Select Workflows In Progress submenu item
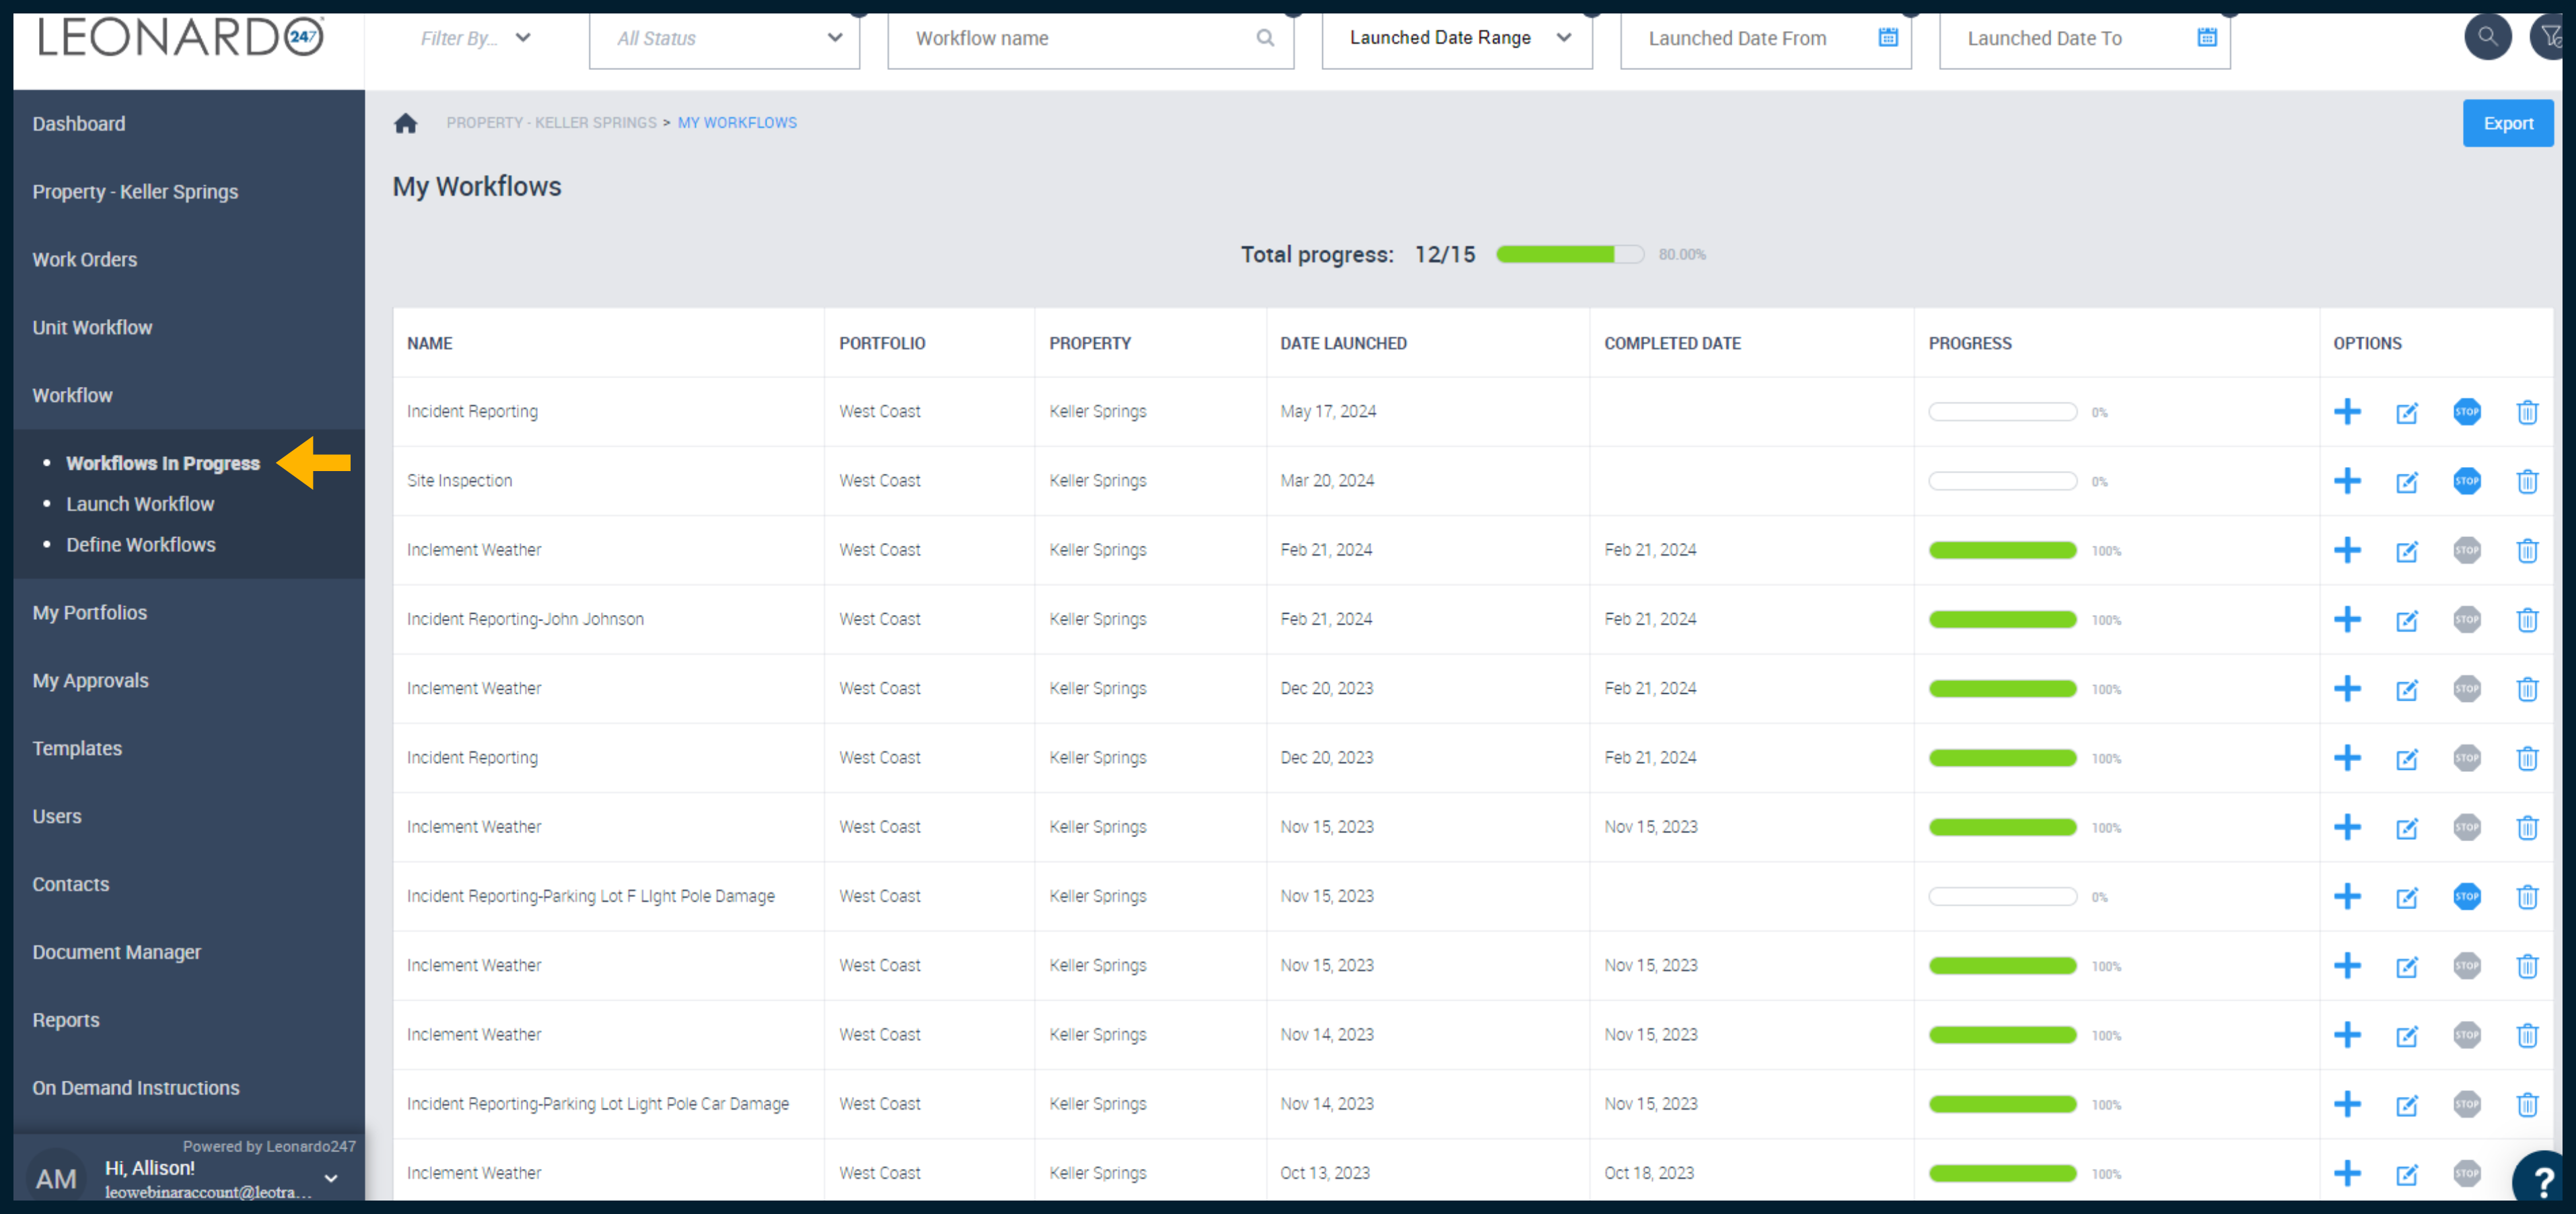Screen dimensions: 2576x1214 pos(163,463)
